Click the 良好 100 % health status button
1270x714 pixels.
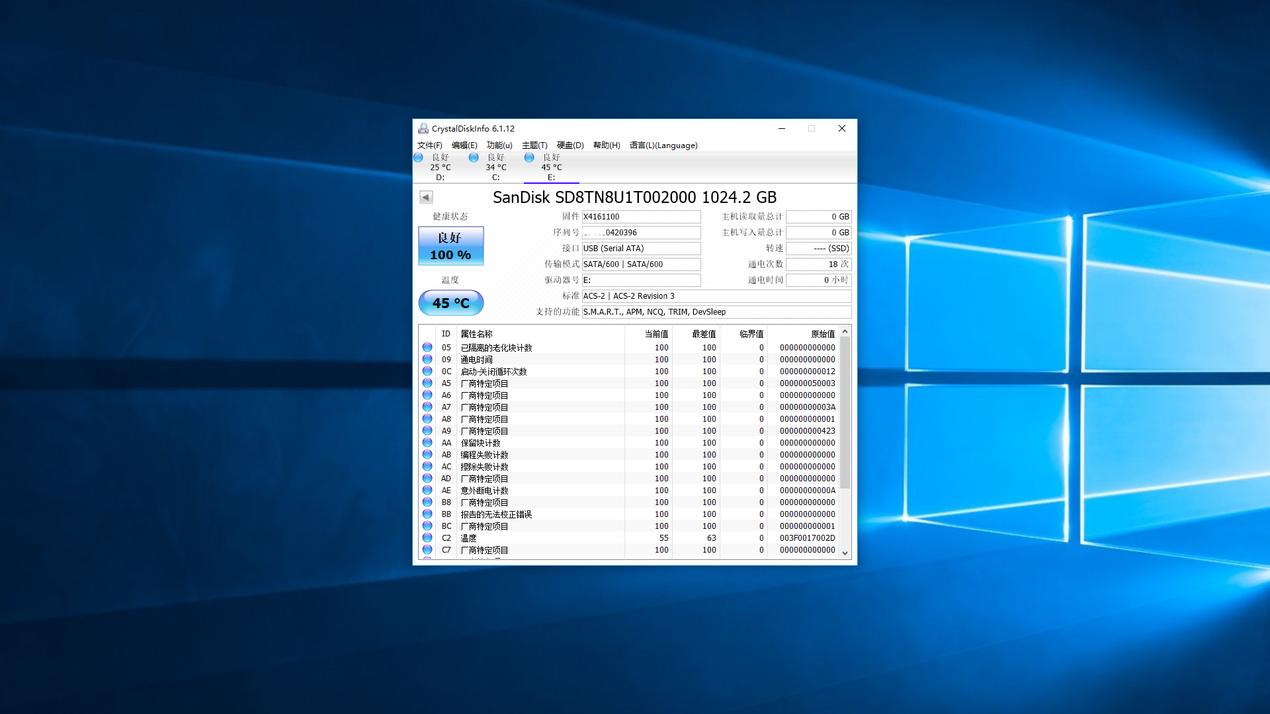[x=450, y=246]
